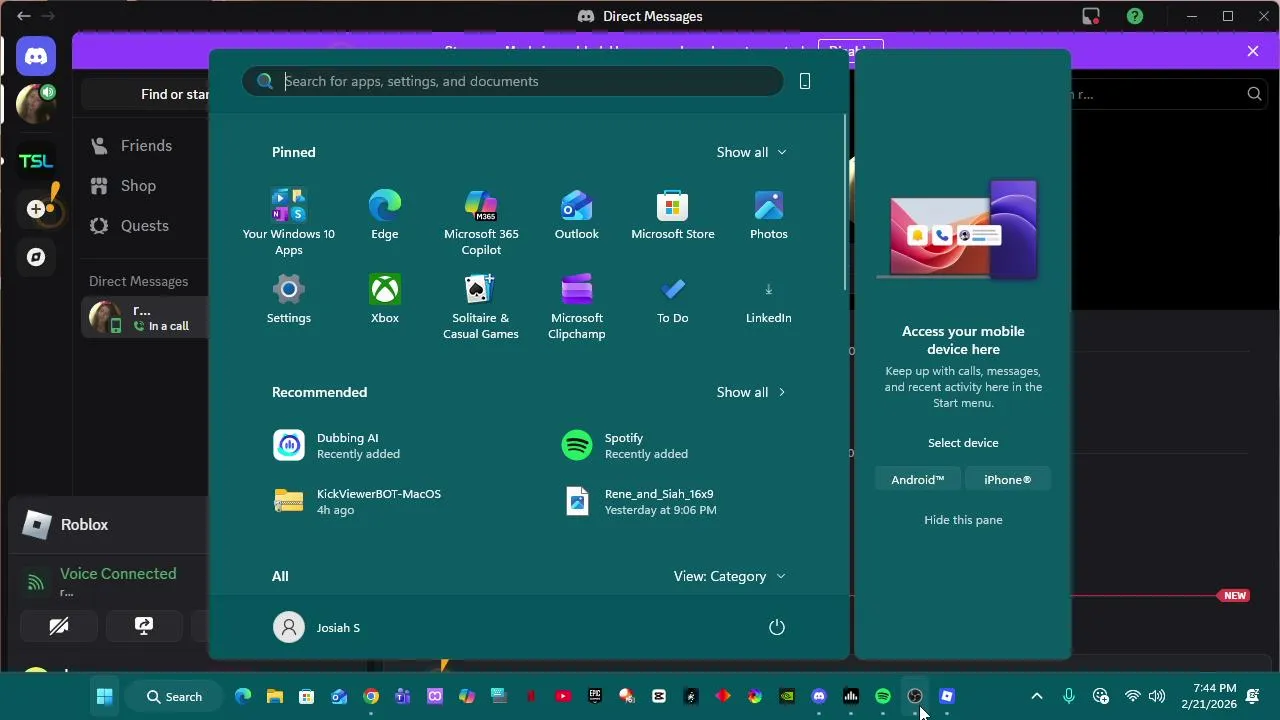Dismiss the purple Discord notice banner
Viewport: 1280px width, 720px height.
click(x=1253, y=51)
